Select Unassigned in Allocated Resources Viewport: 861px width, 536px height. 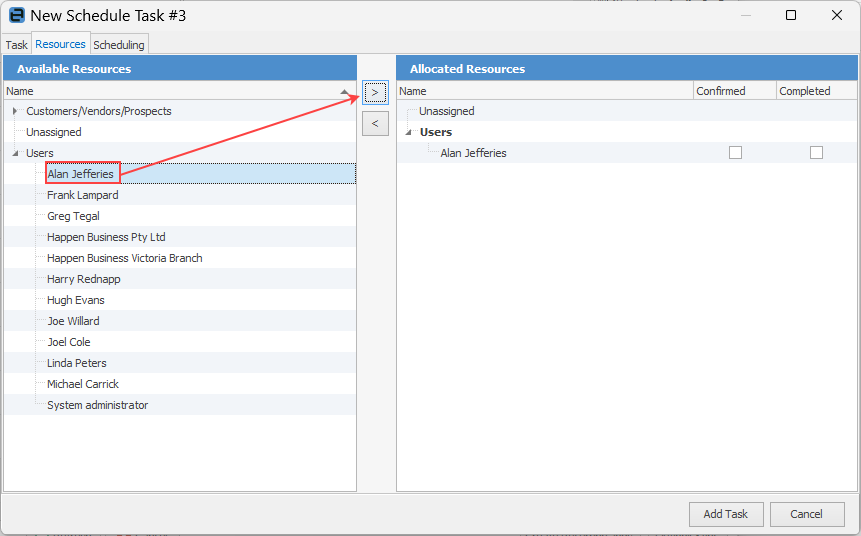click(446, 111)
